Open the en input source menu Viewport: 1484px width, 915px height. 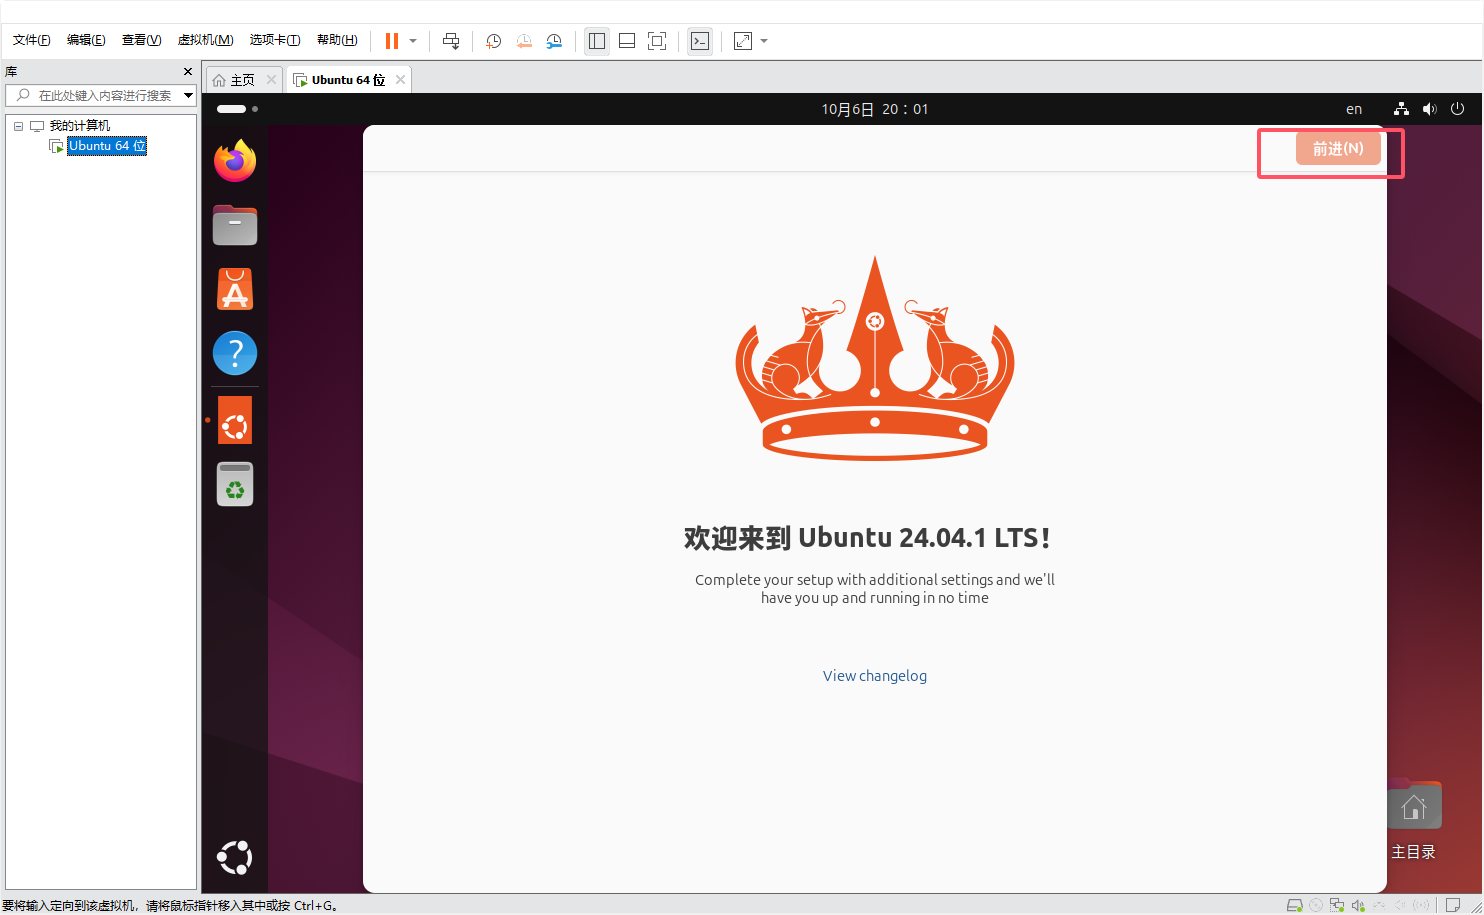(1354, 109)
